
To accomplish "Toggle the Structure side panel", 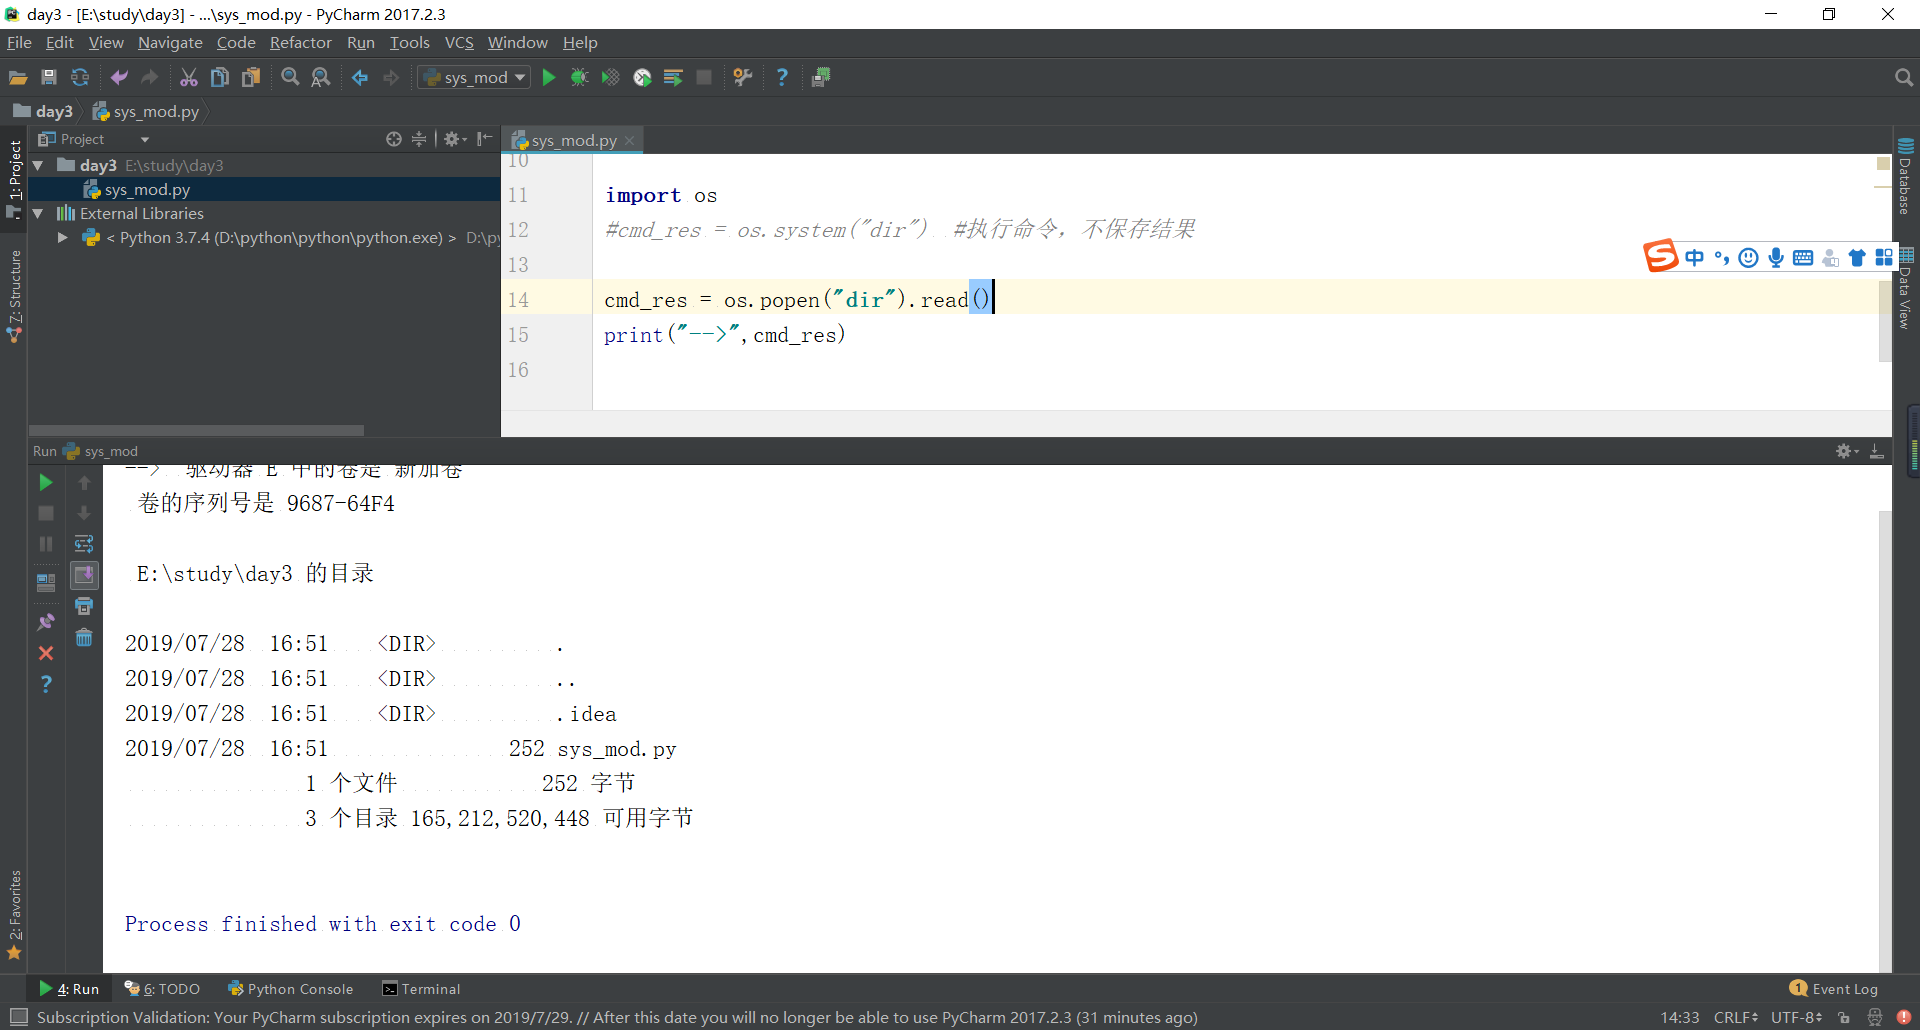I will pos(14,296).
